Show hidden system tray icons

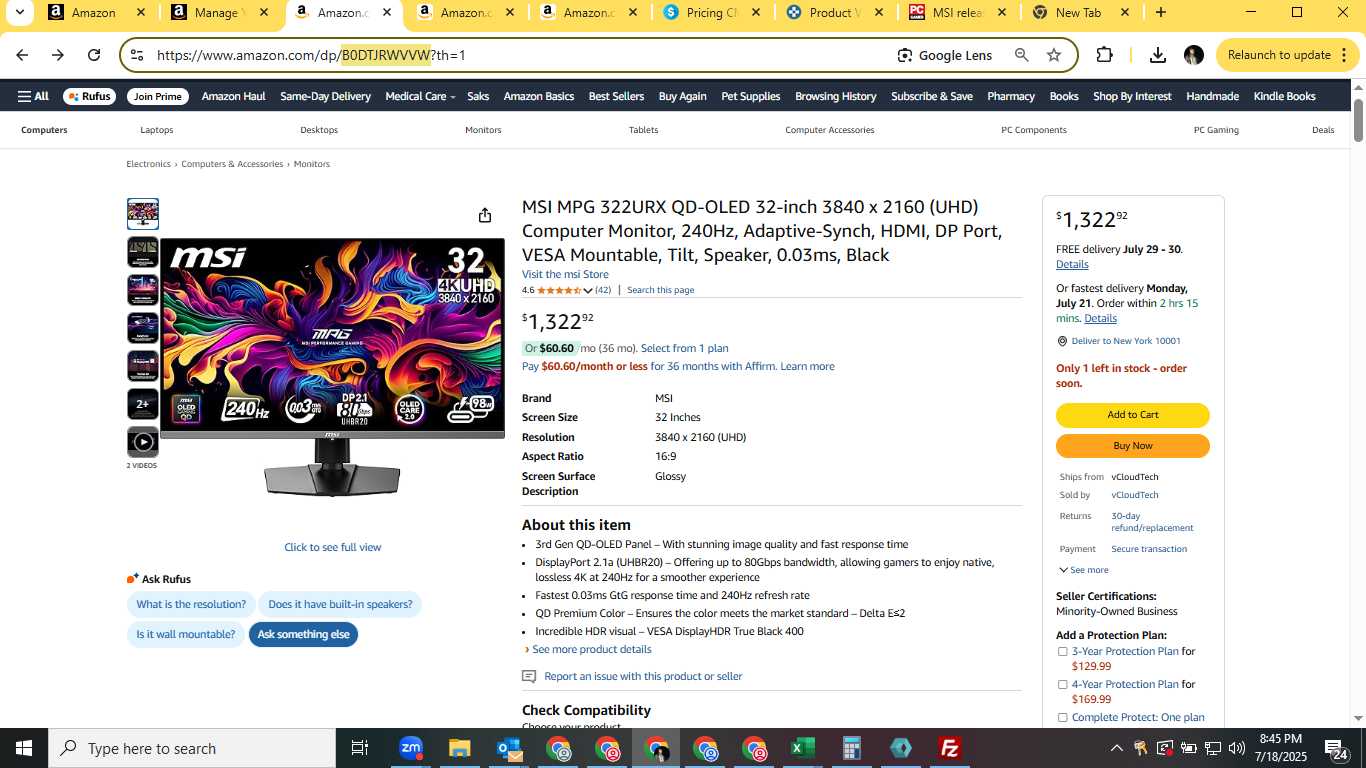click(1116, 748)
